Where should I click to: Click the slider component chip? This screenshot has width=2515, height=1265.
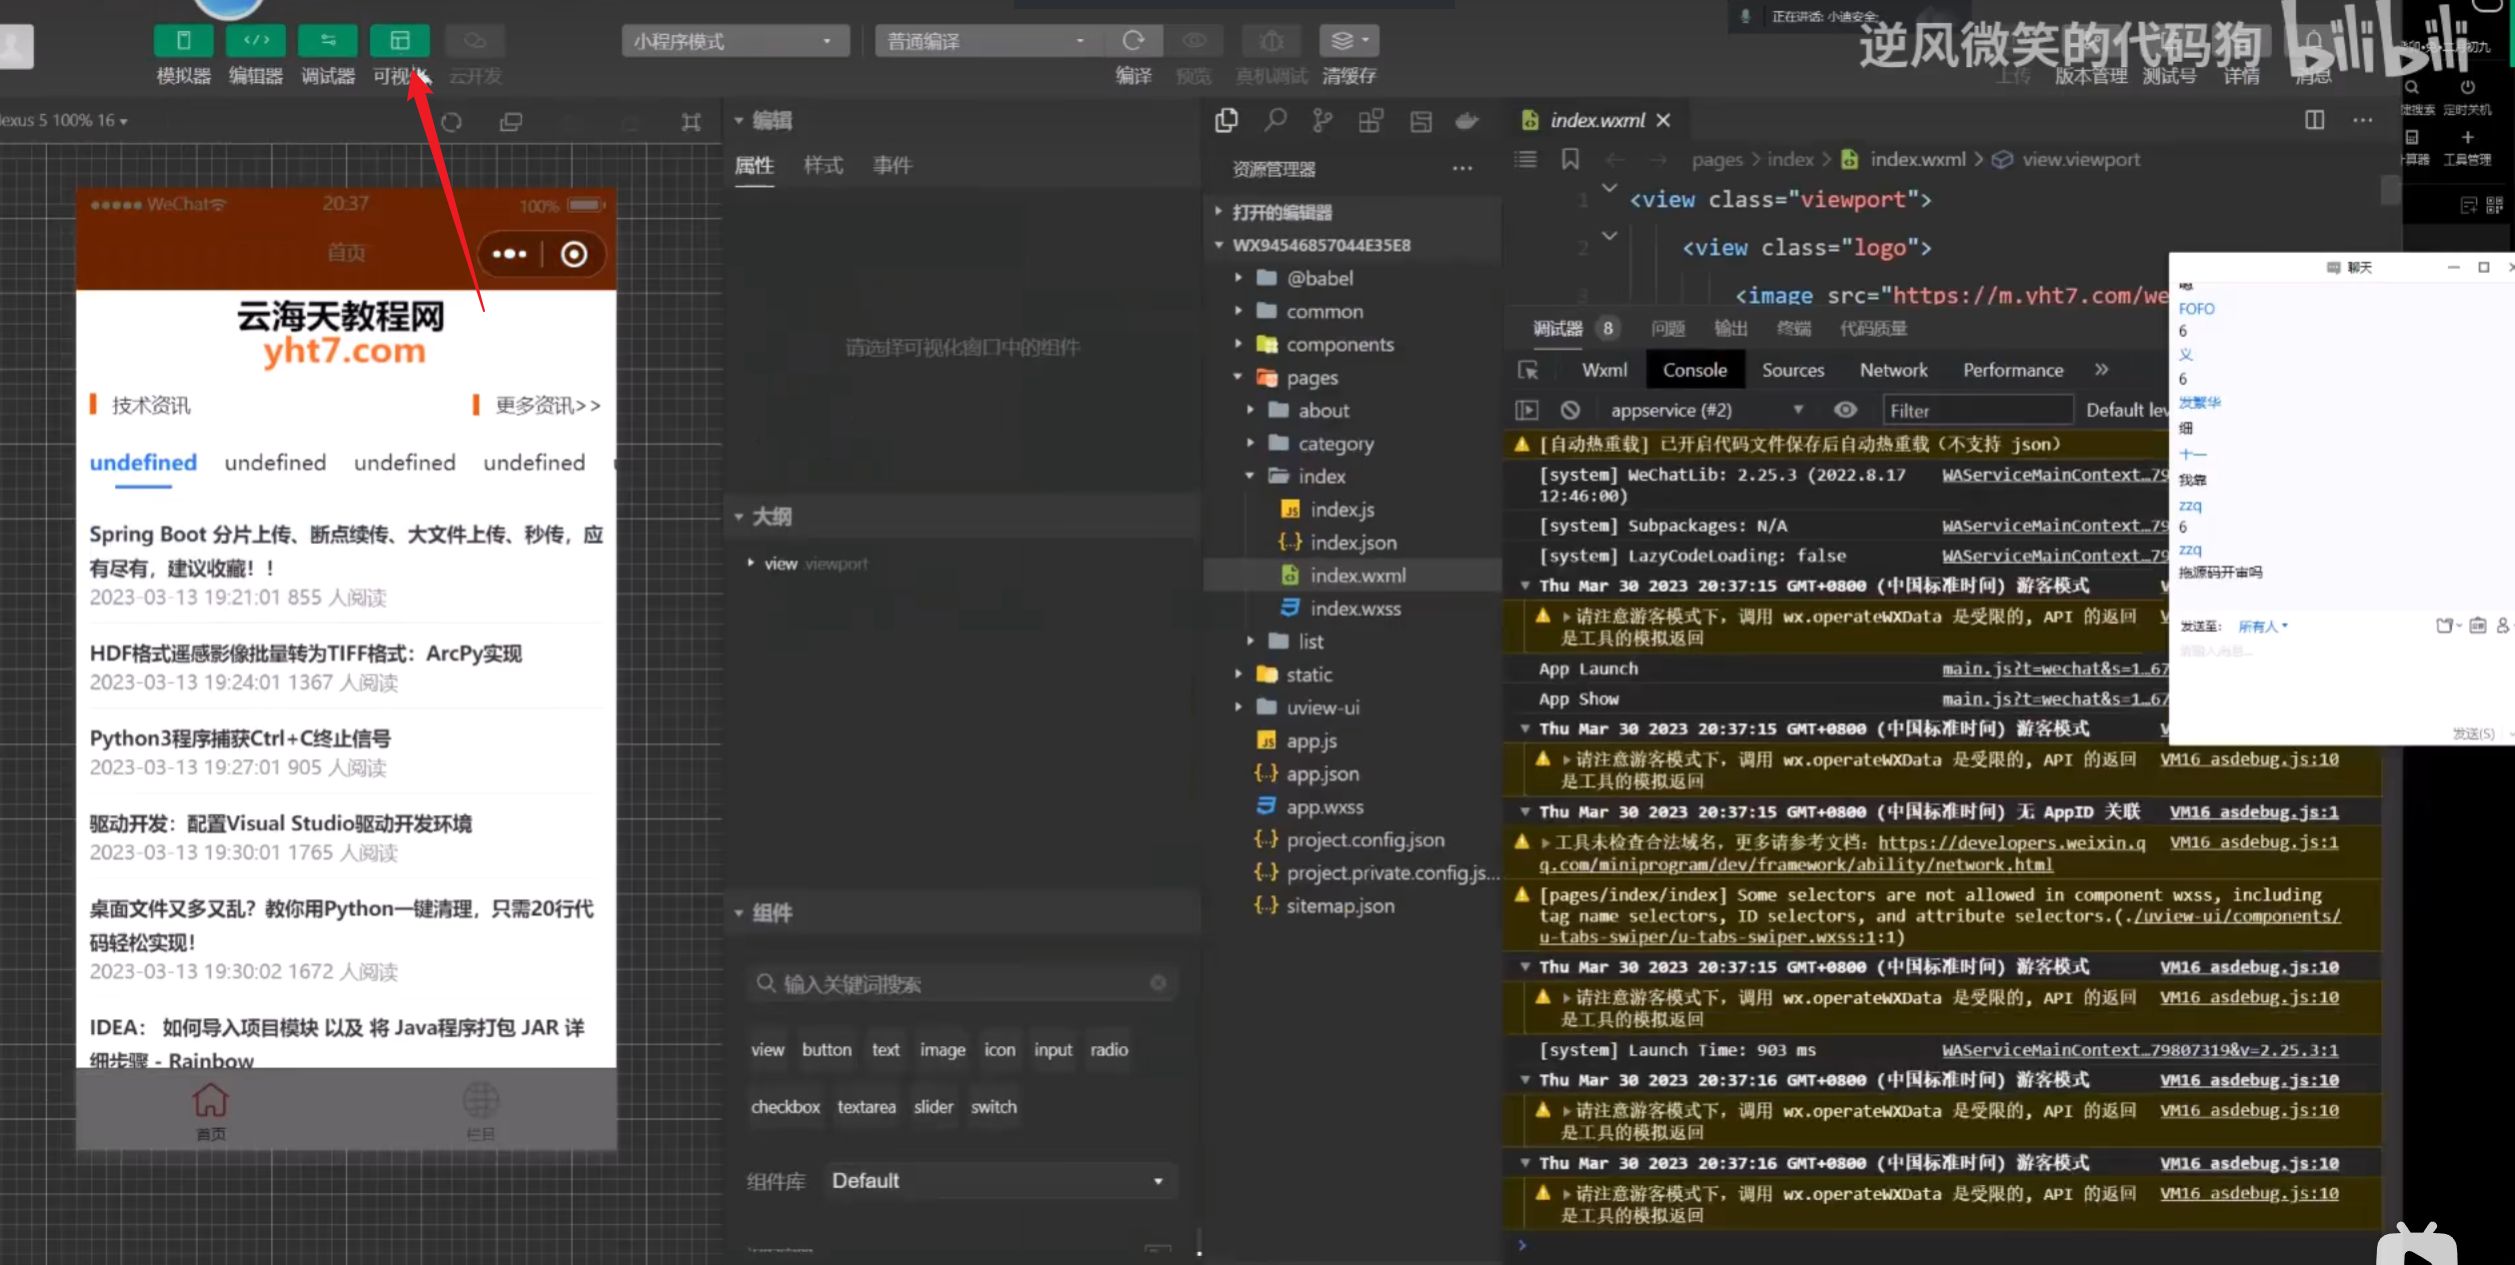933,1107
